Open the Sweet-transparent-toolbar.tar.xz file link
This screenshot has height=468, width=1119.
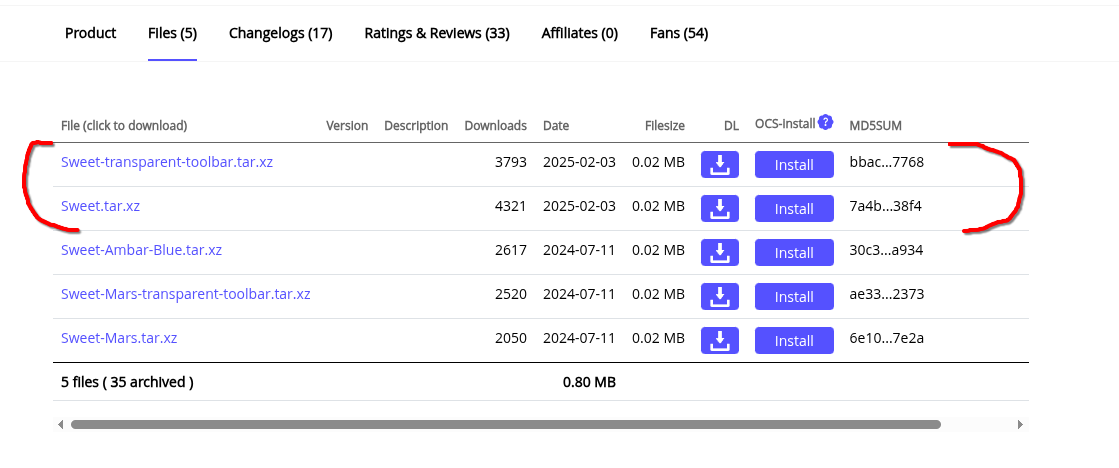pos(167,162)
